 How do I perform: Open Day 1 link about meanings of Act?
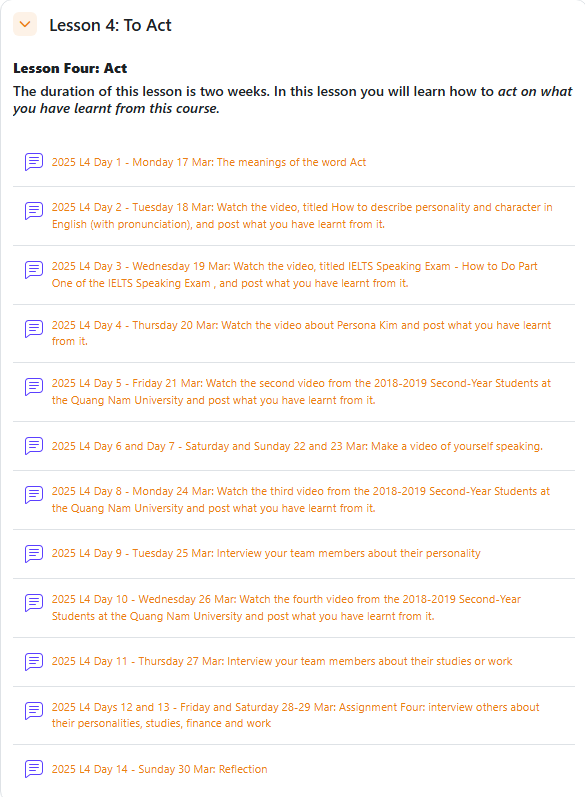209,162
